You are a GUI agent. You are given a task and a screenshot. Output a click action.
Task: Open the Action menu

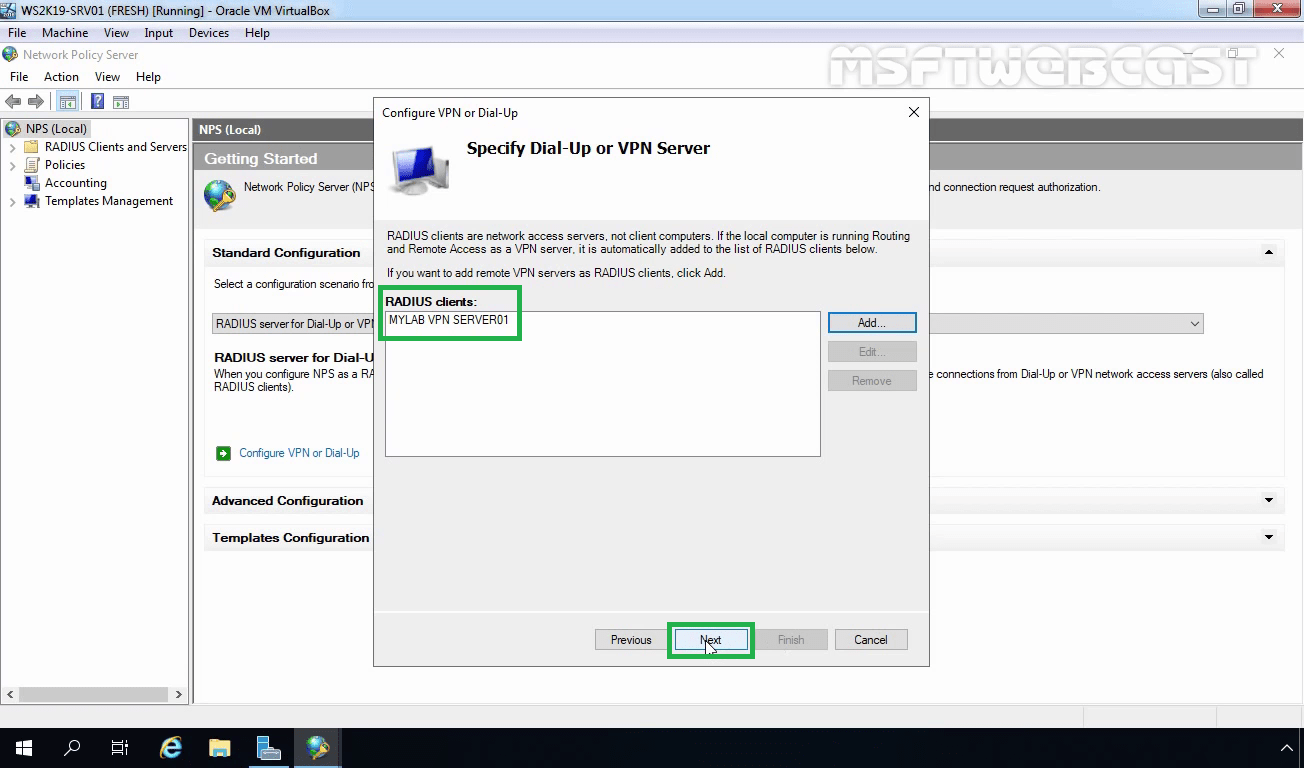point(61,76)
